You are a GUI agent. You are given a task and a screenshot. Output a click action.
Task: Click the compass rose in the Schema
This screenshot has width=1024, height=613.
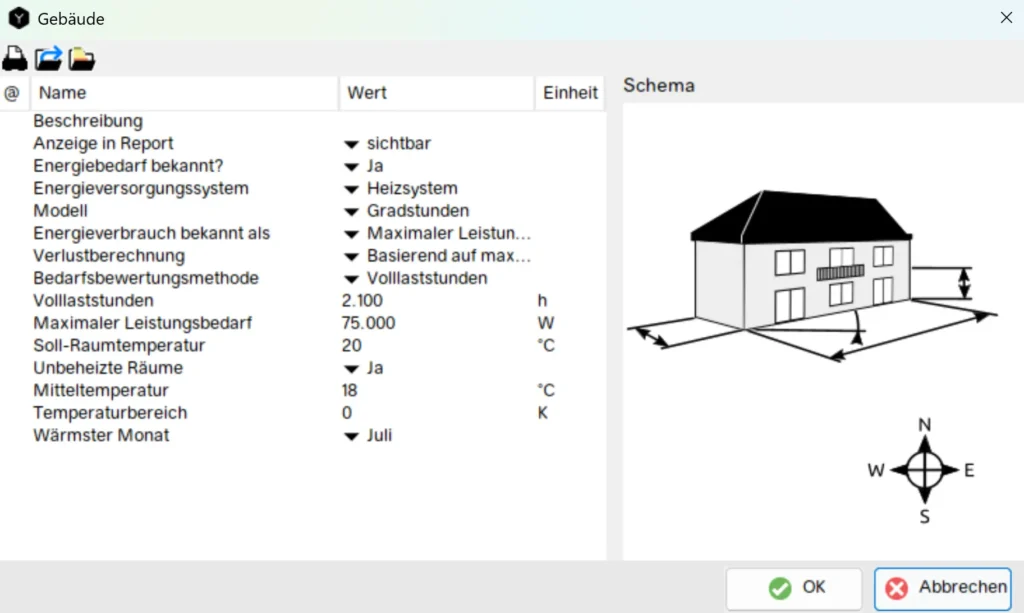click(x=925, y=469)
